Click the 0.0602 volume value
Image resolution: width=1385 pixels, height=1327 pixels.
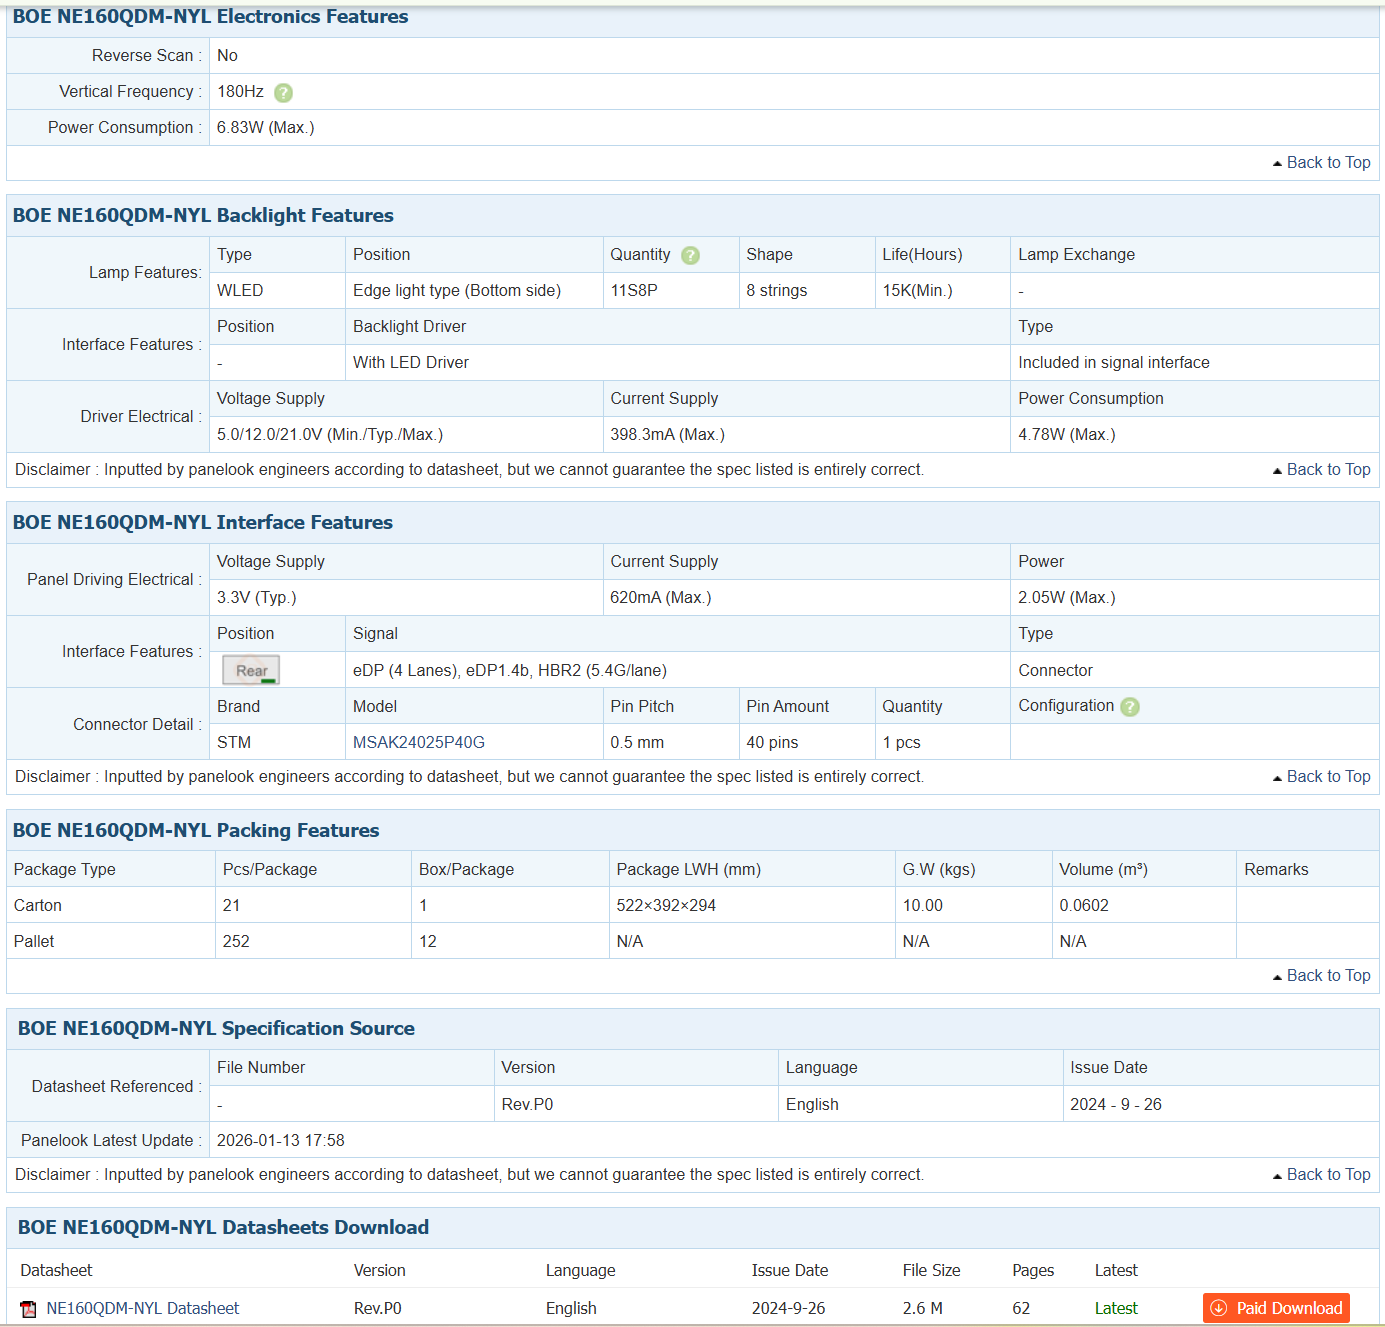(x=1084, y=905)
